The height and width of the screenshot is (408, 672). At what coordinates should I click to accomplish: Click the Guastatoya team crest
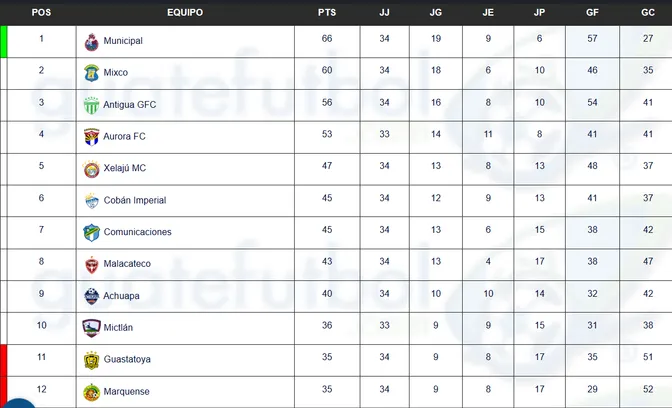pyautogui.click(x=92, y=359)
